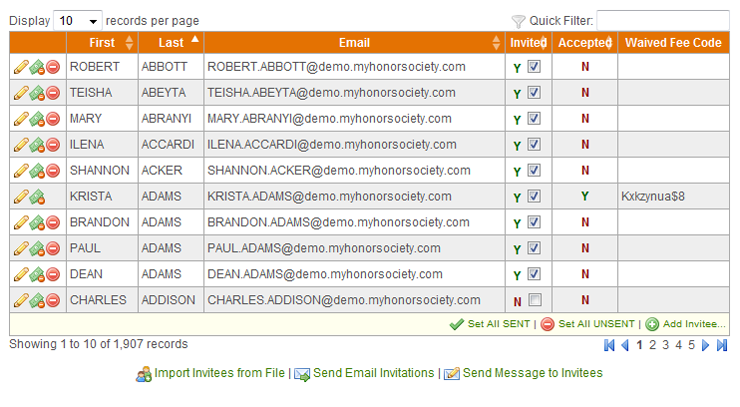The image size is (740, 407).
Task: Click the red delete icon for CHARLES ADDISON
Action: [53, 300]
